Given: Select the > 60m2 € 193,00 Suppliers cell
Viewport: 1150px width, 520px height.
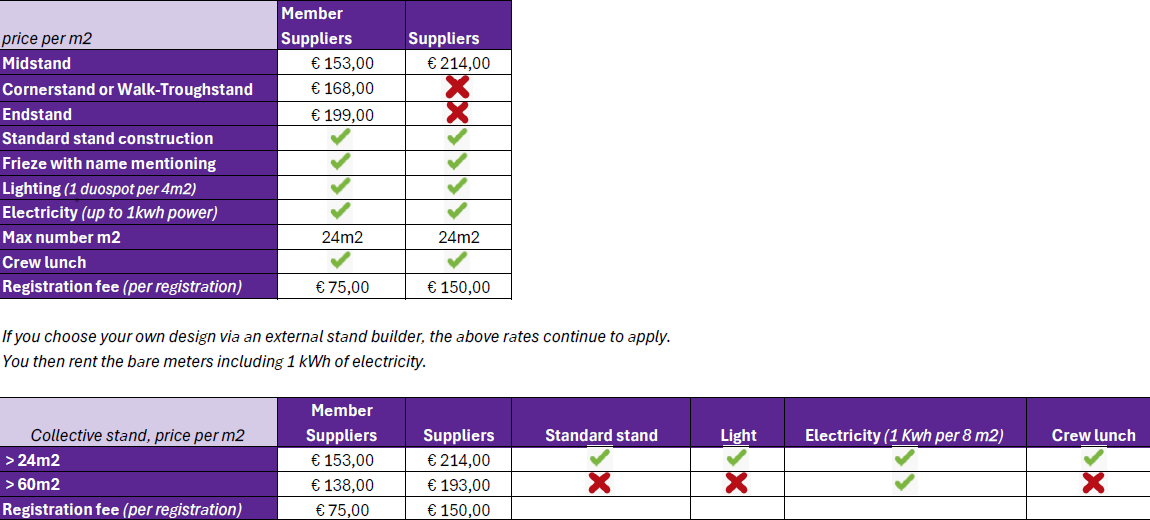Looking at the screenshot, I should 458,486.
